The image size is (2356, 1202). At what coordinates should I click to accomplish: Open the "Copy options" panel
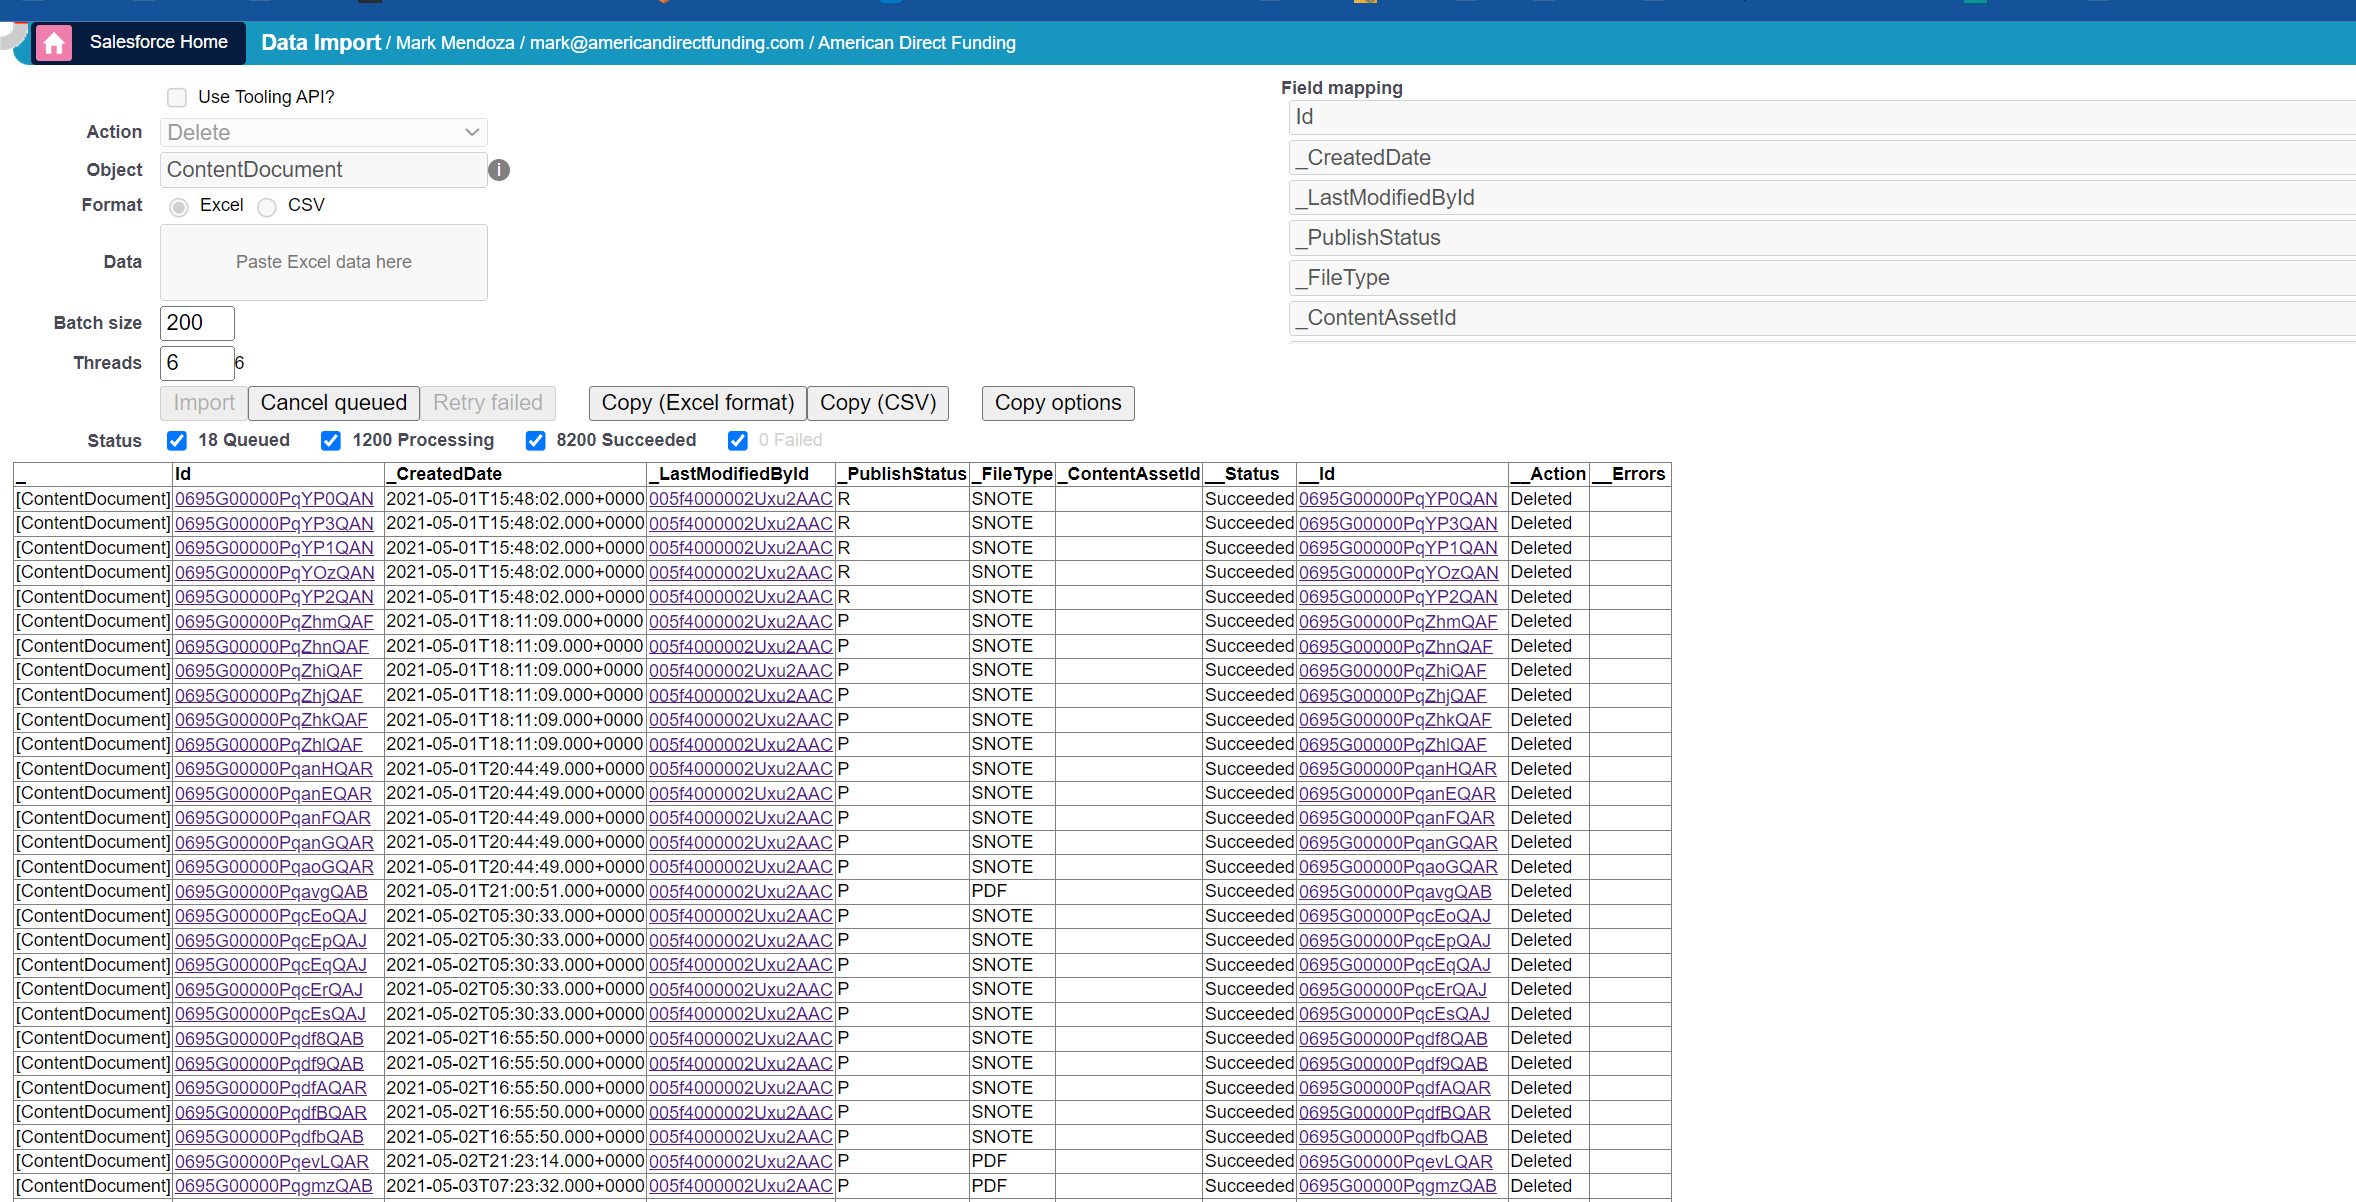[1058, 403]
